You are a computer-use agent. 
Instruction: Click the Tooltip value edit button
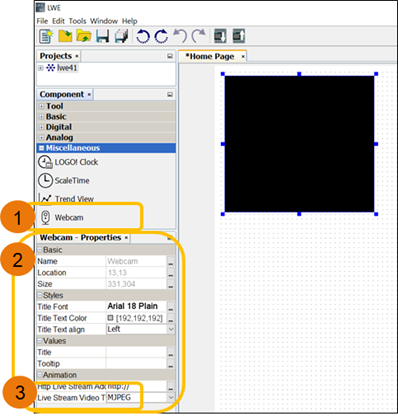coord(171,364)
